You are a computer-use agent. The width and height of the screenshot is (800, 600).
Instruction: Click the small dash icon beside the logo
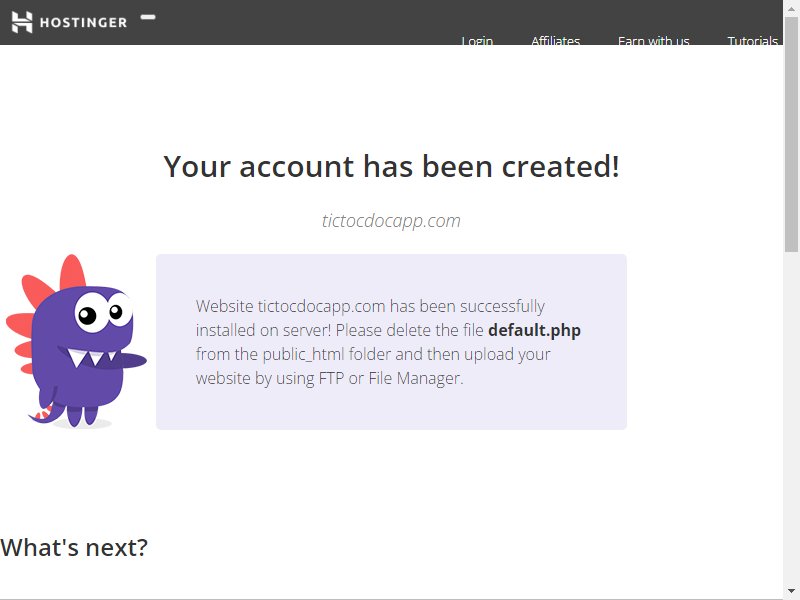(148, 17)
